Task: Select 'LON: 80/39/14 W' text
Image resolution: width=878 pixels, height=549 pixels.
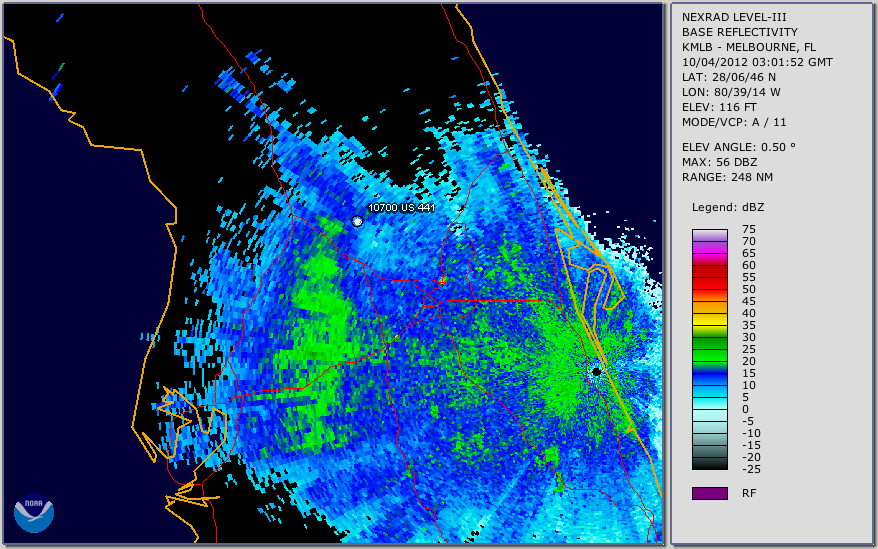Action: (731, 92)
